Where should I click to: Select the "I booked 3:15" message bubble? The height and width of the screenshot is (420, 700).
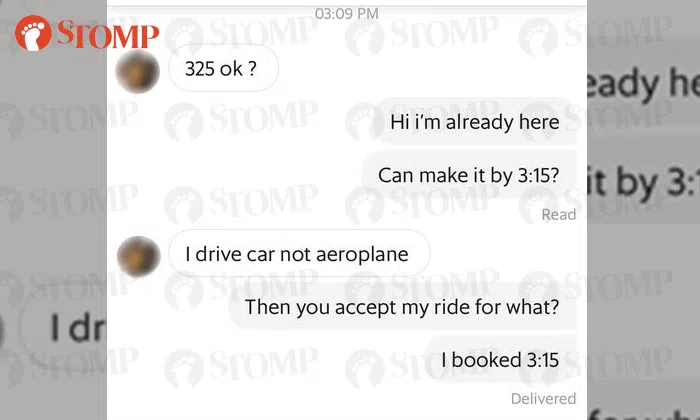pyautogui.click(x=507, y=359)
